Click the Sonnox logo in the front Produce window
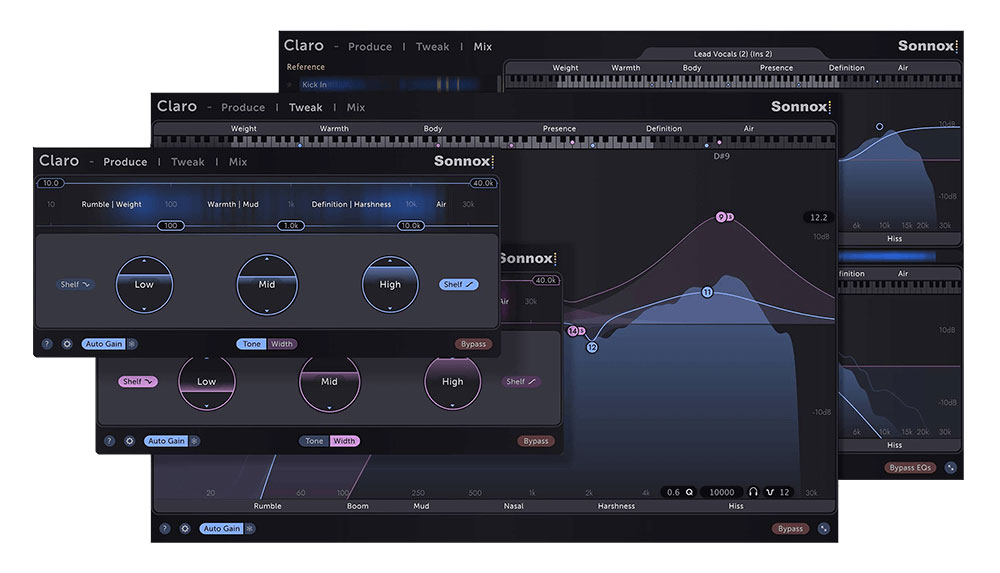Image resolution: width=1000 pixels, height=573 pixels. (464, 161)
